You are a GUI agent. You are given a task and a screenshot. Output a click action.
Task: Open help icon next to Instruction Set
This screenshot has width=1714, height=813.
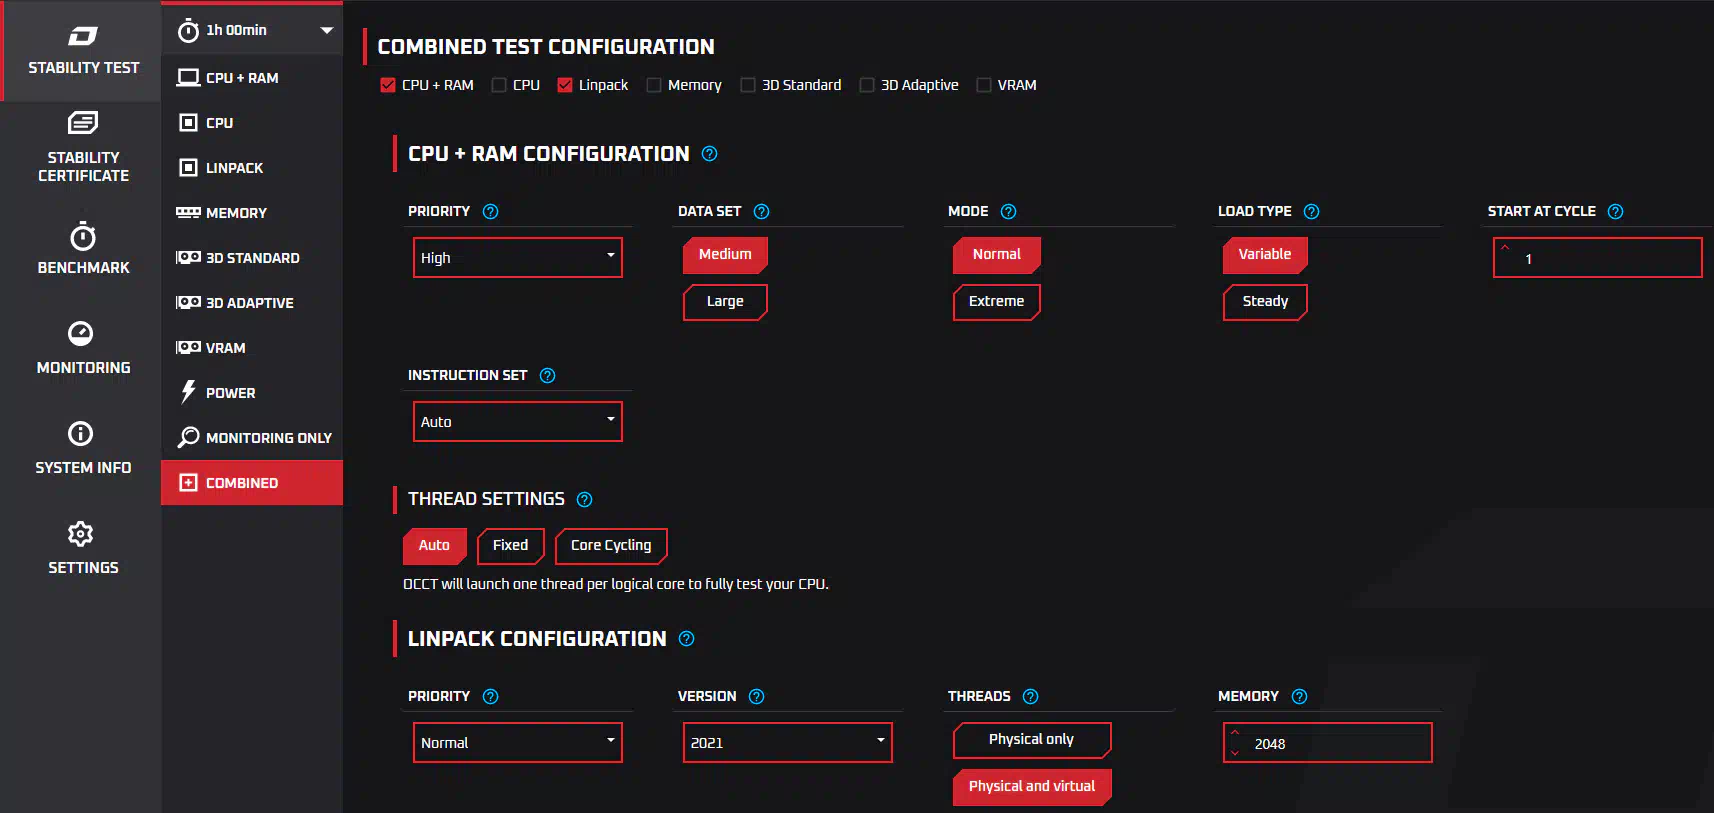tap(547, 375)
